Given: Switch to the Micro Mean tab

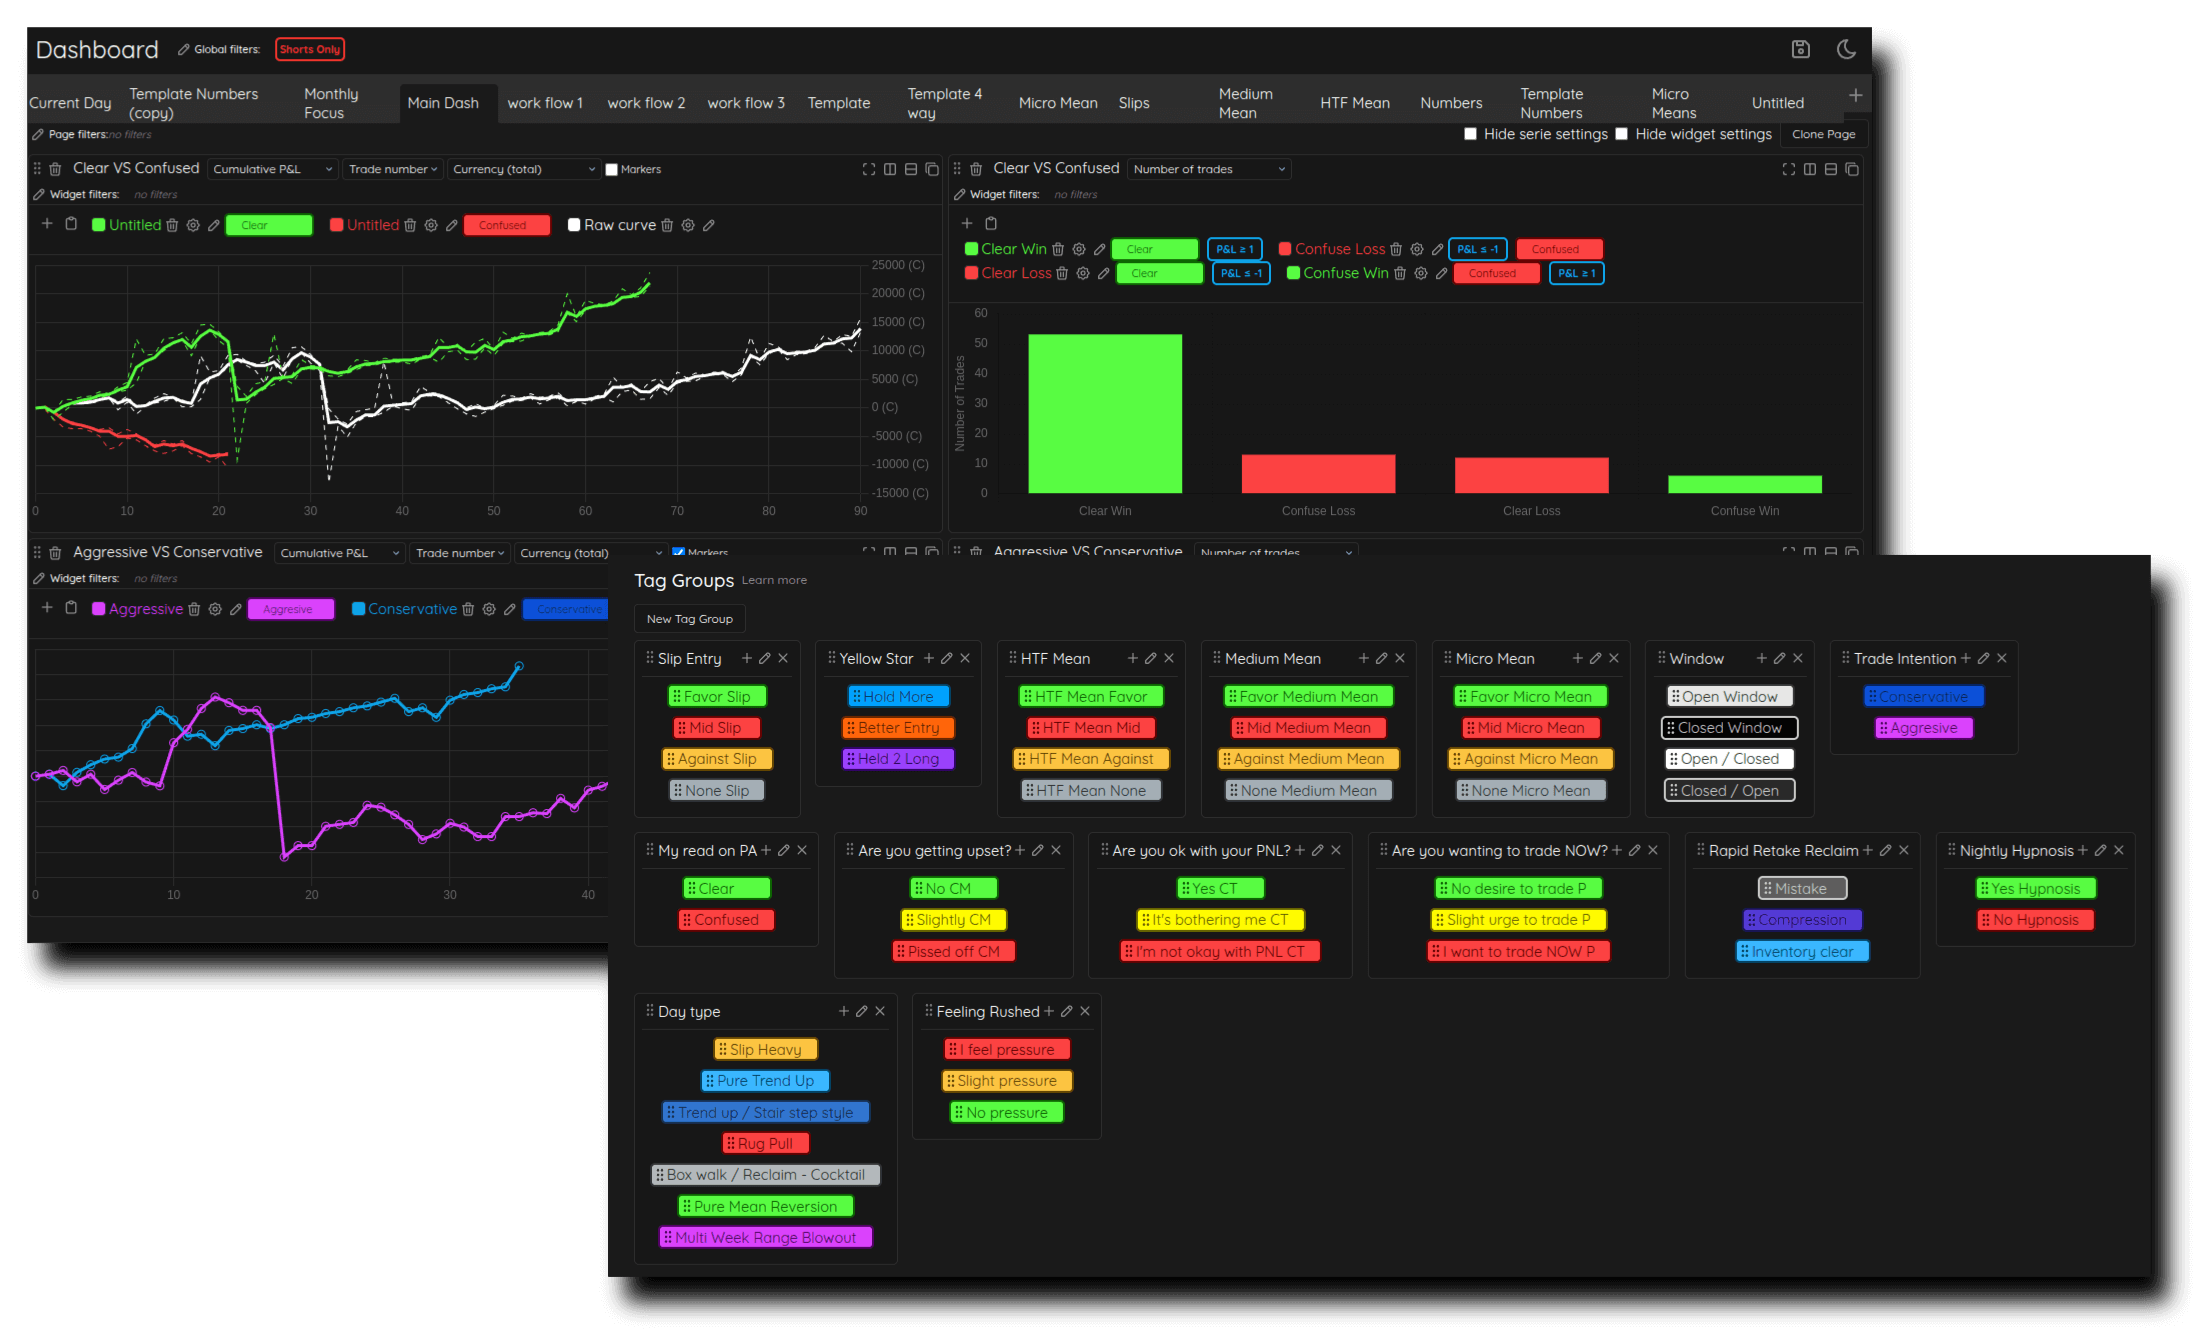Looking at the screenshot, I should pos(1057,103).
